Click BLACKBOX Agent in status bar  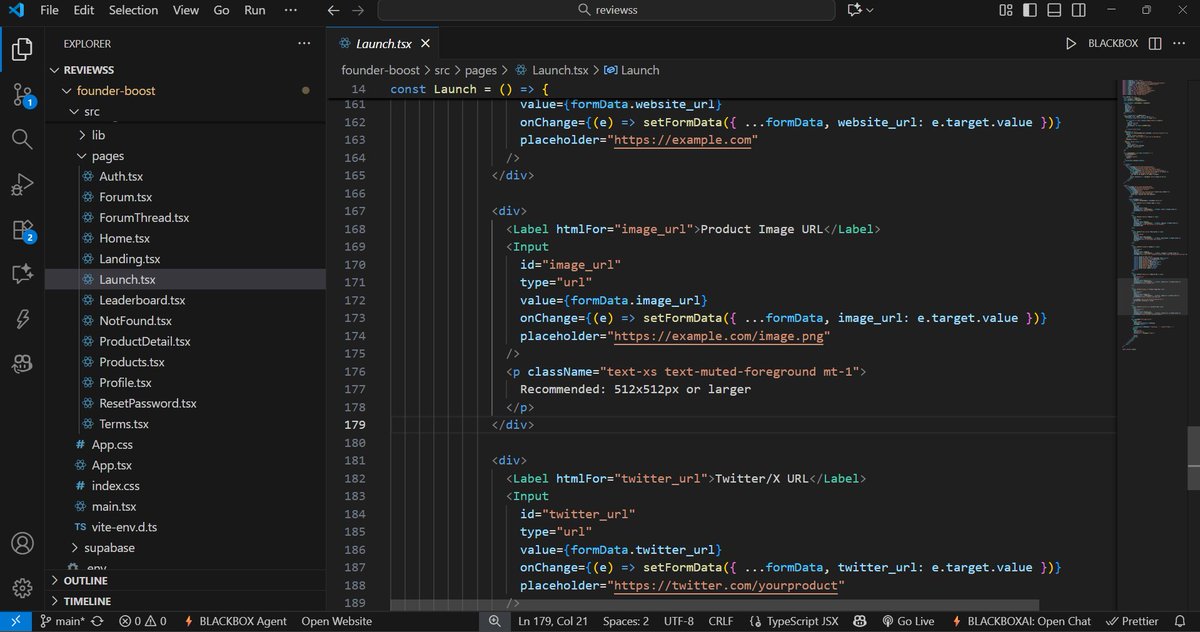235,621
